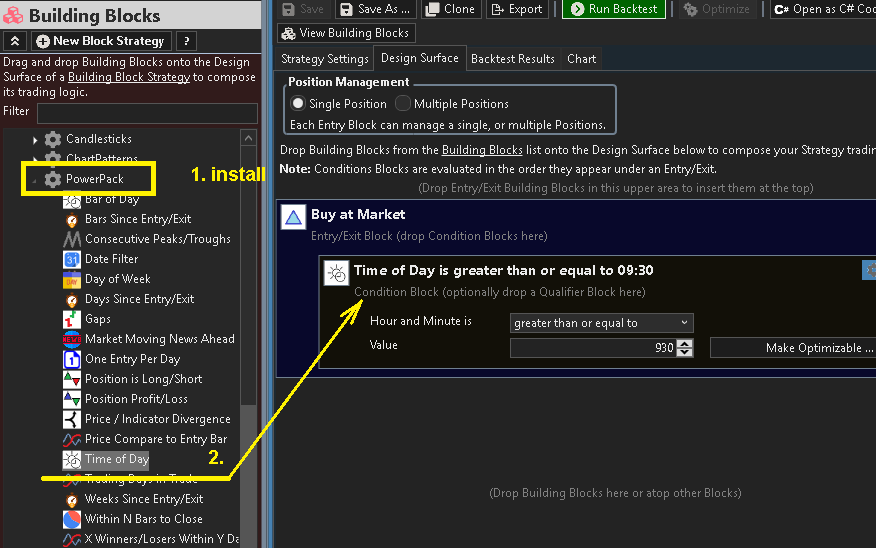
Task: Expand the Candlesticks tree node
Action: point(36,139)
